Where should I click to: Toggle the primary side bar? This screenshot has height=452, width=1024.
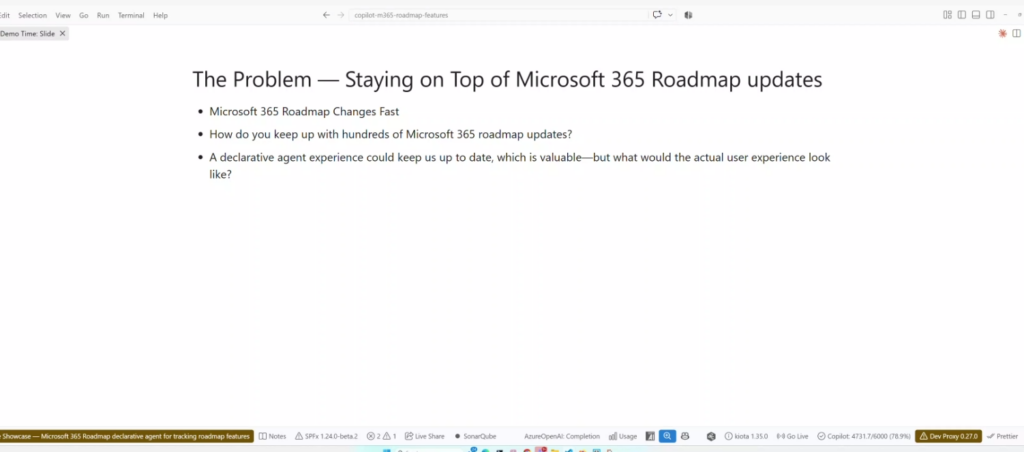click(x=961, y=15)
